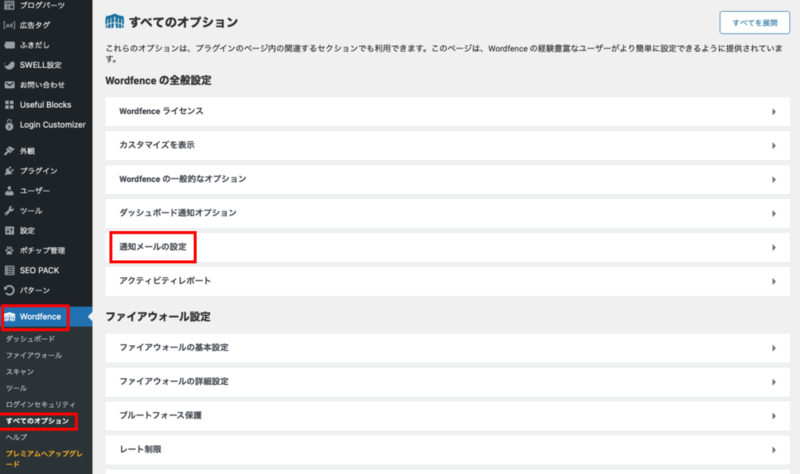Click the SWELL設定 icon in sidebar
The width and height of the screenshot is (800, 474).
[9, 65]
